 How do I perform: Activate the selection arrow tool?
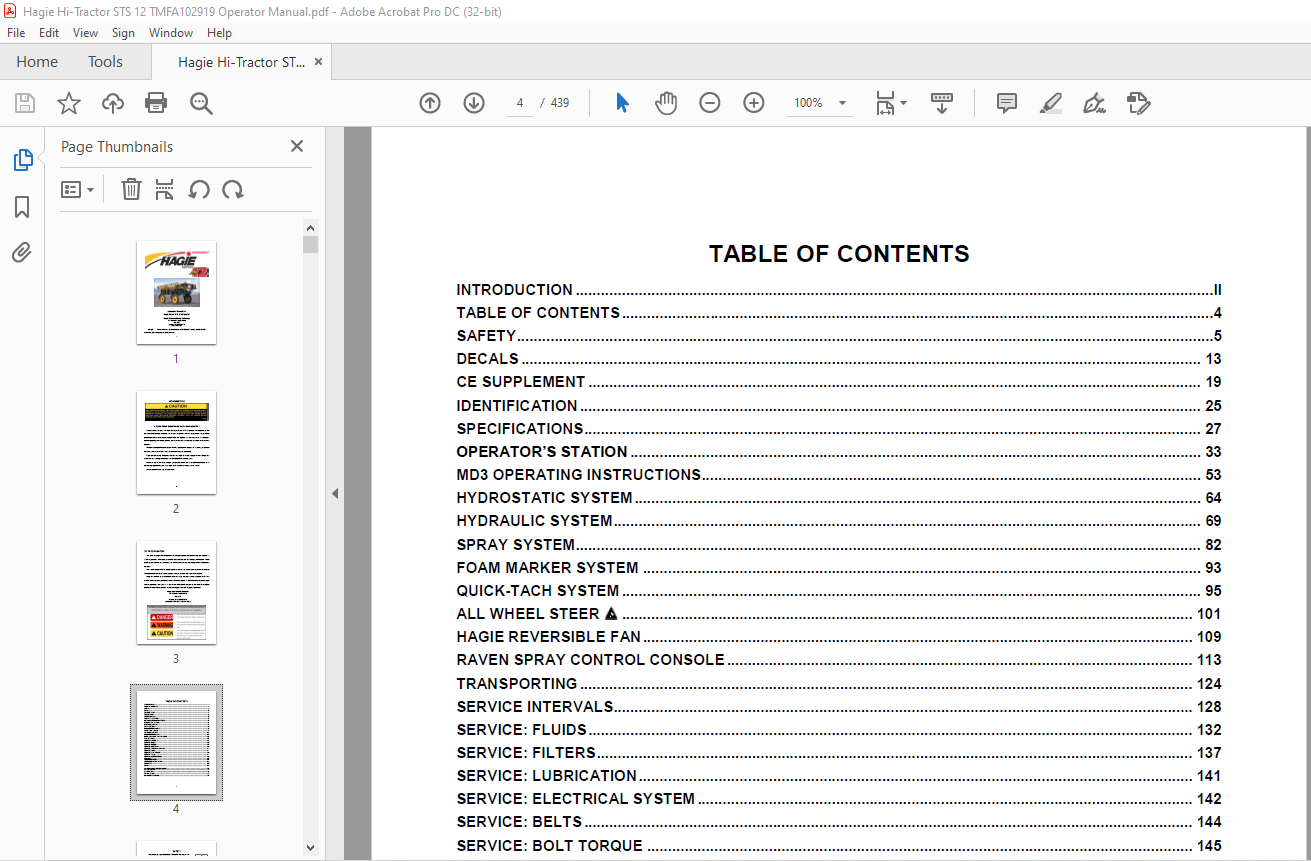point(622,103)
